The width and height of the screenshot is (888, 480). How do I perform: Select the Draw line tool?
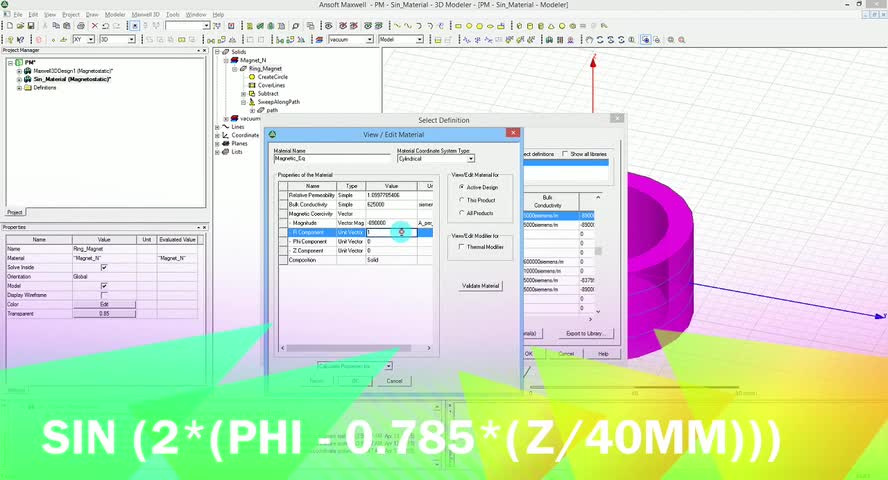[x=397, y=26]
